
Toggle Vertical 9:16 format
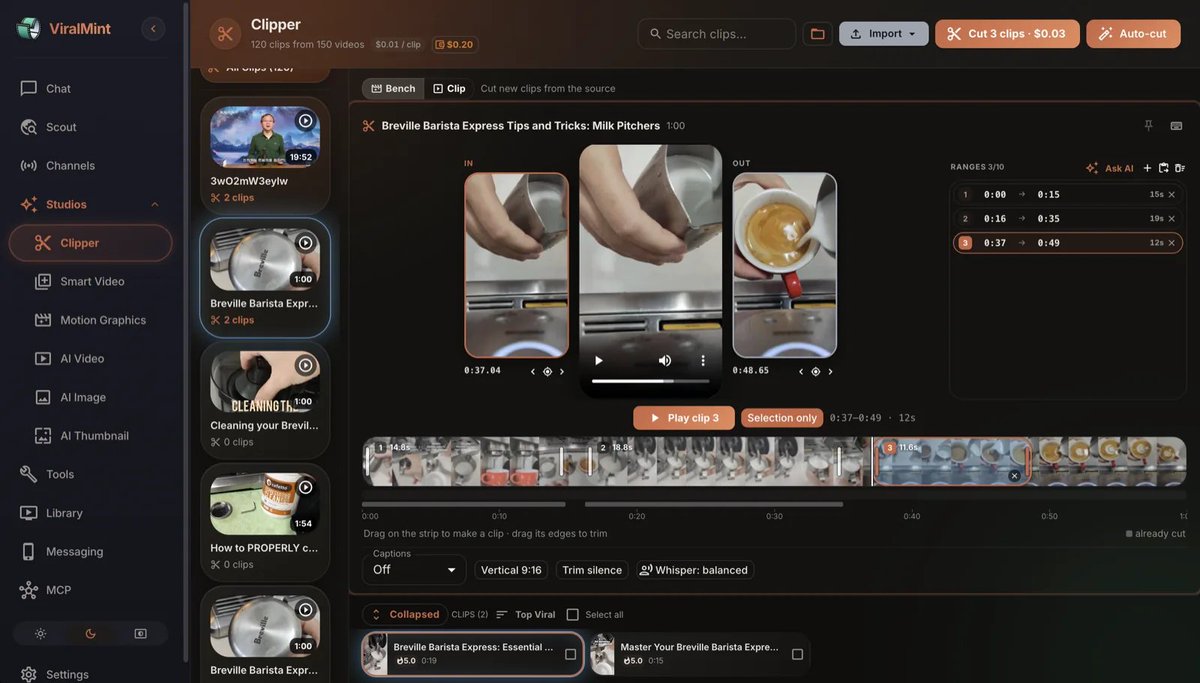[x=511, y=570]
